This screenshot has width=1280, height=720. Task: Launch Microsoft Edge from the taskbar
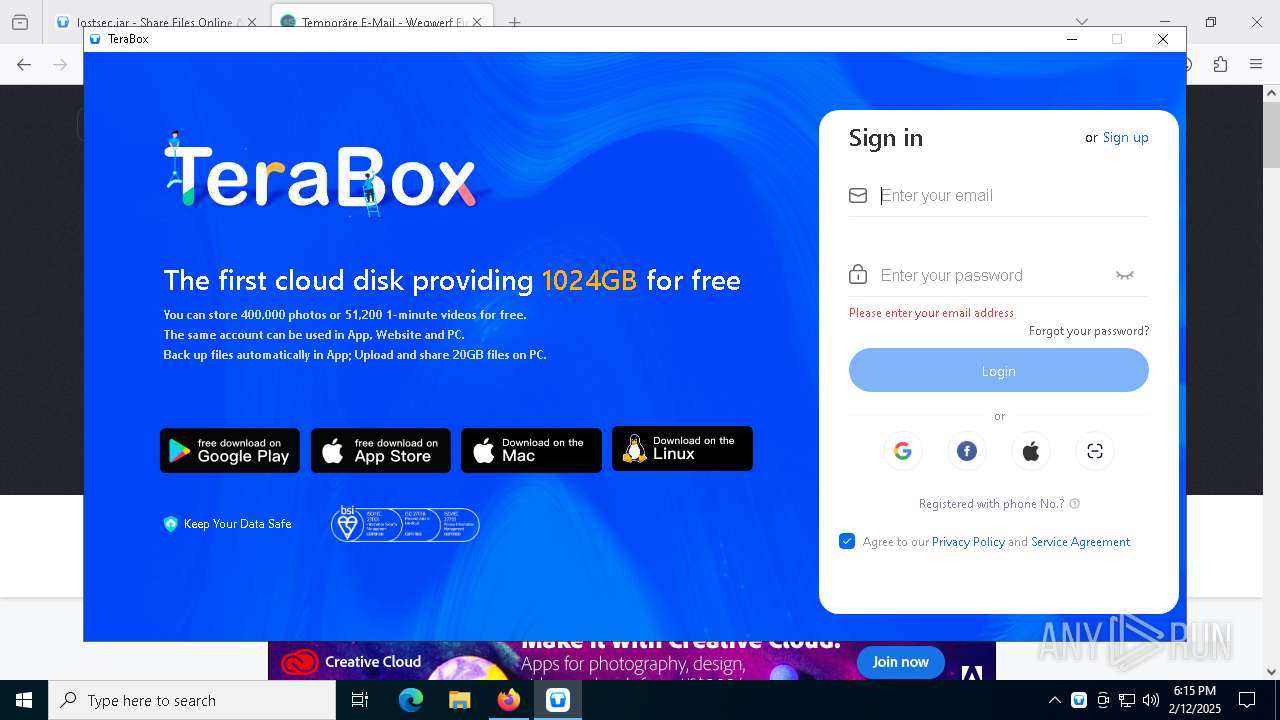click(x=411, y=700)
